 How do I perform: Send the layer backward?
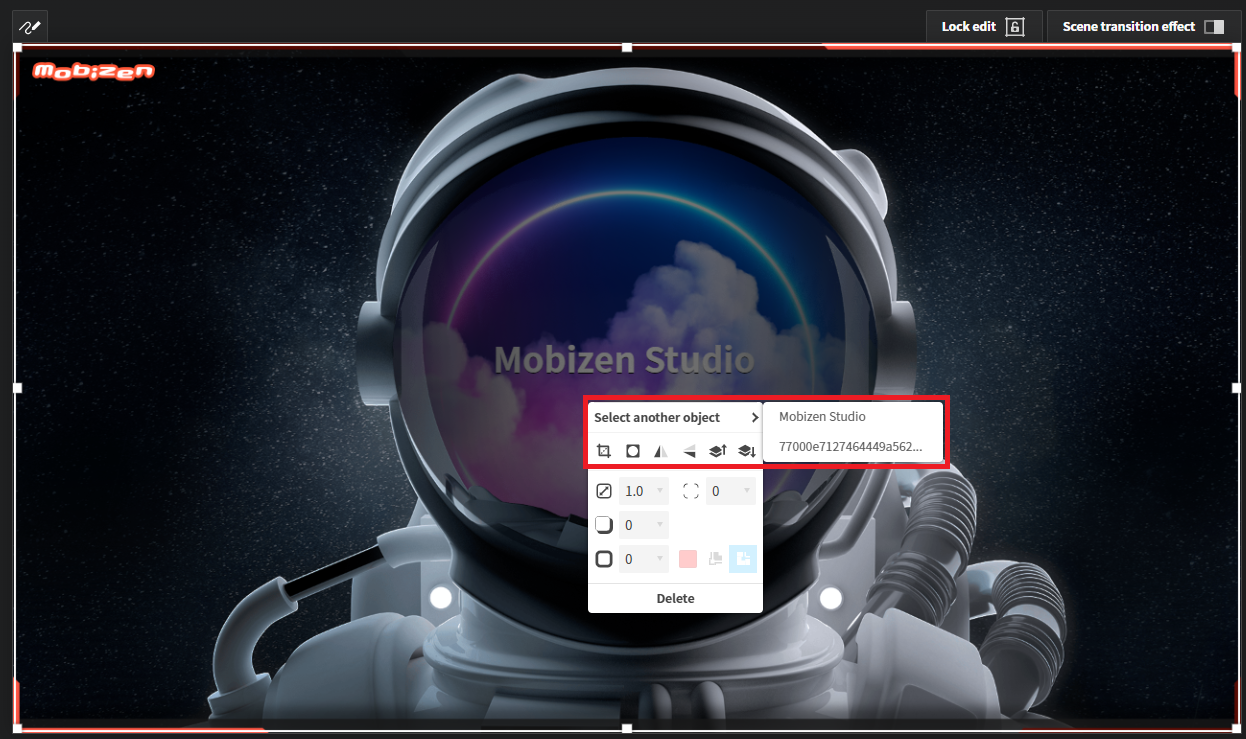746,451
